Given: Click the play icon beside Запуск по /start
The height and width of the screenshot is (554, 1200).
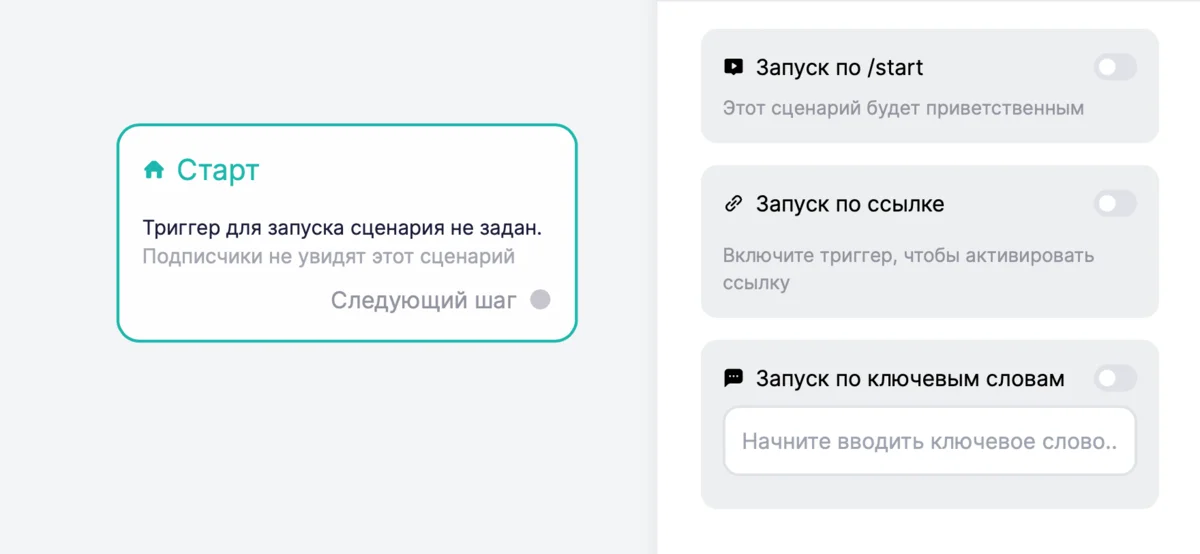Looking at the screenshot, I should tap(734, 68).
